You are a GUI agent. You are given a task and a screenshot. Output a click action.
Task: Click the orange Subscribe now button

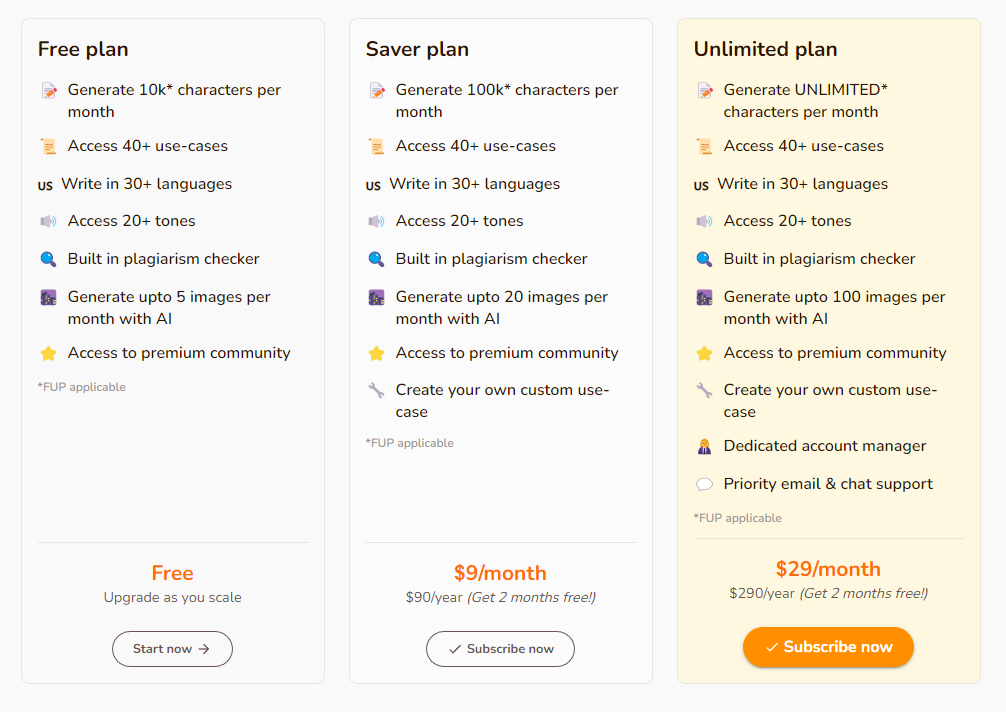point(828,647)
